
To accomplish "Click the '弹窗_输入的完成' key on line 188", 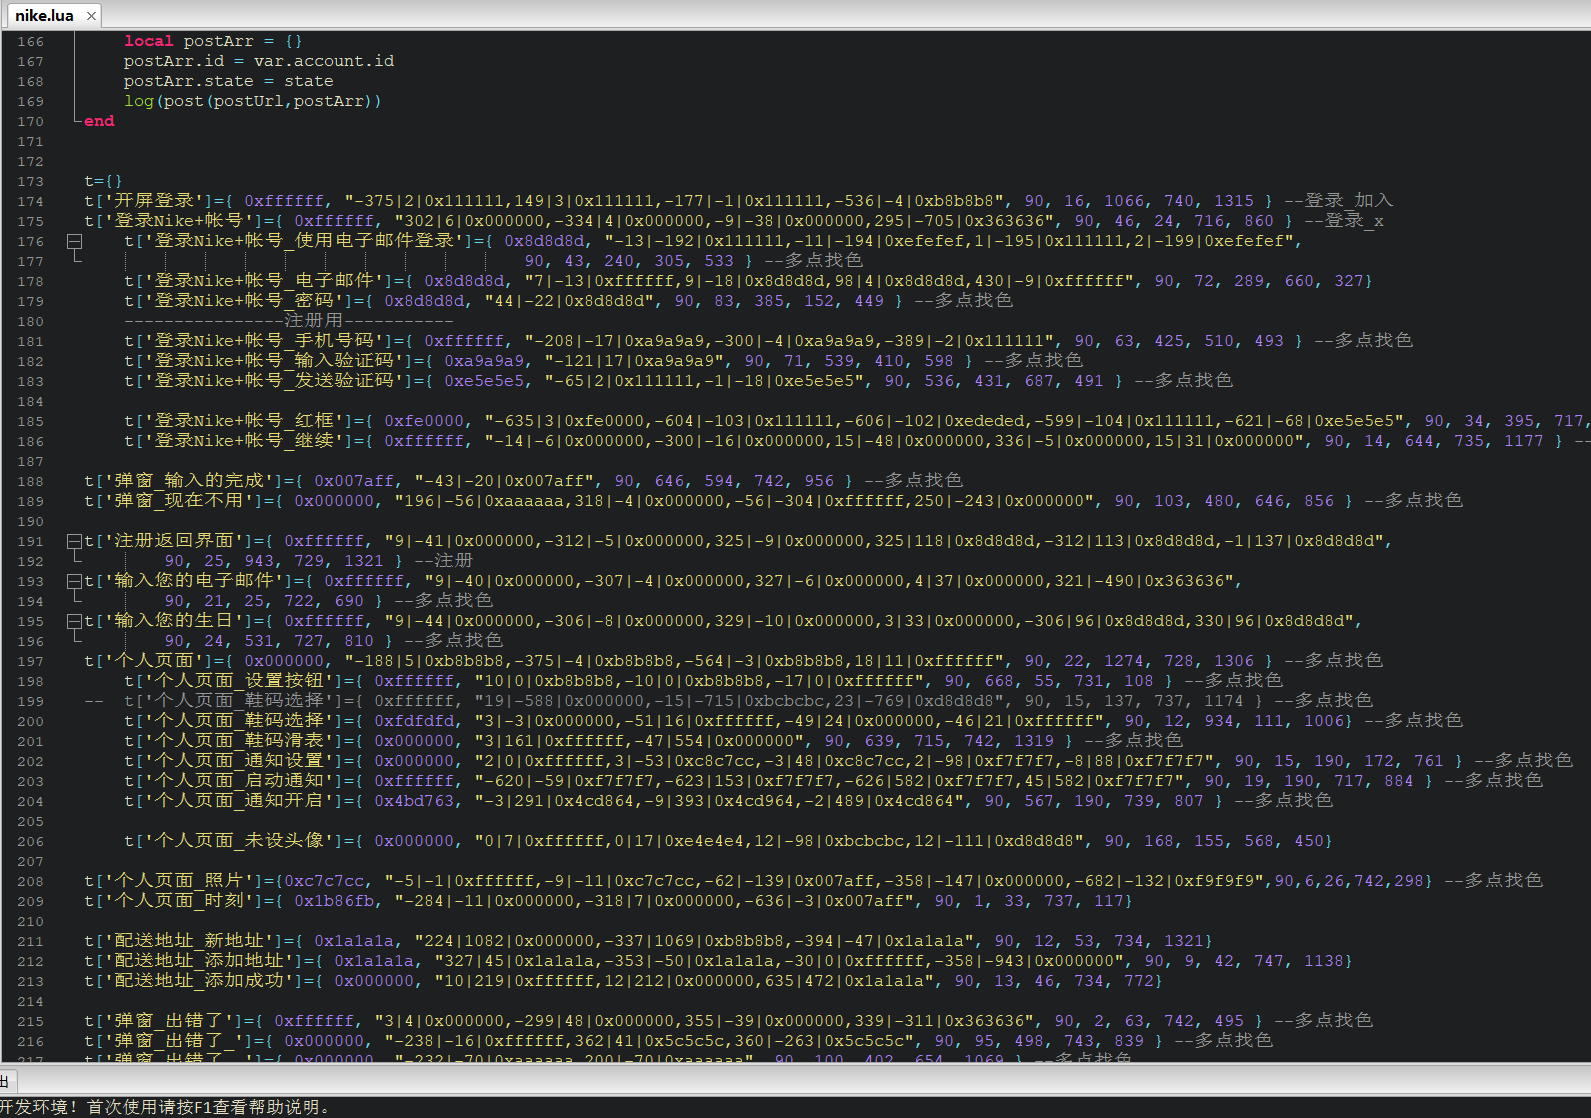I will (189, 481).
